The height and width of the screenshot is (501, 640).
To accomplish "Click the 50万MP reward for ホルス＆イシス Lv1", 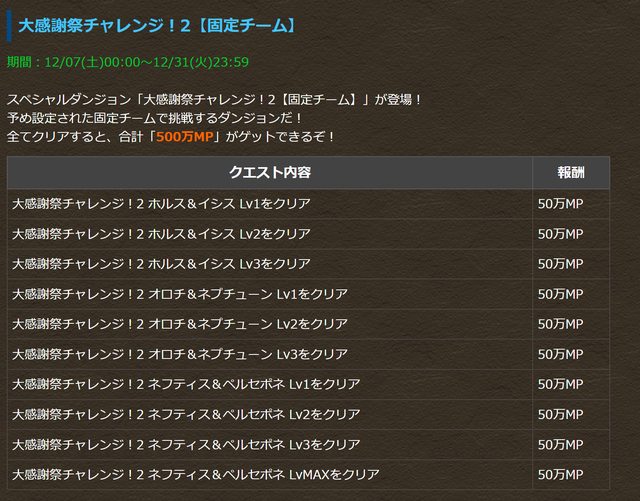I will (560, 204).
